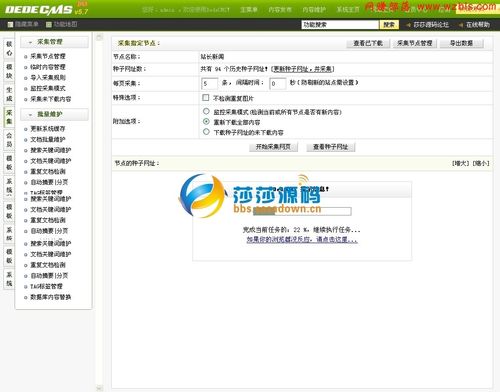Click the 开始采集网页 button
This screenshot has height=392, width=500.
pyautogui.click(x=273, y=147)
